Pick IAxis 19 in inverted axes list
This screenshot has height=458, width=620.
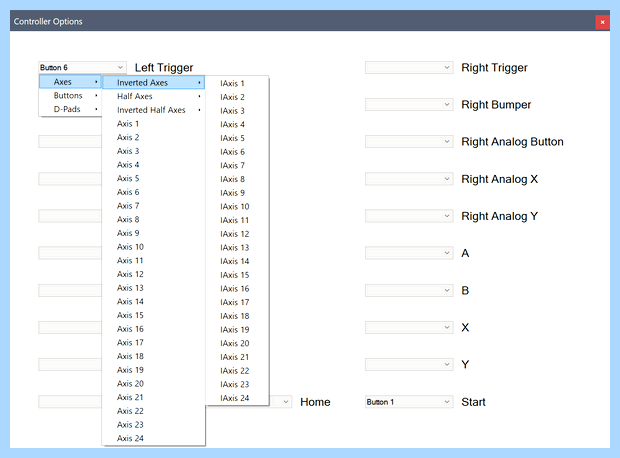pos(237,330)
